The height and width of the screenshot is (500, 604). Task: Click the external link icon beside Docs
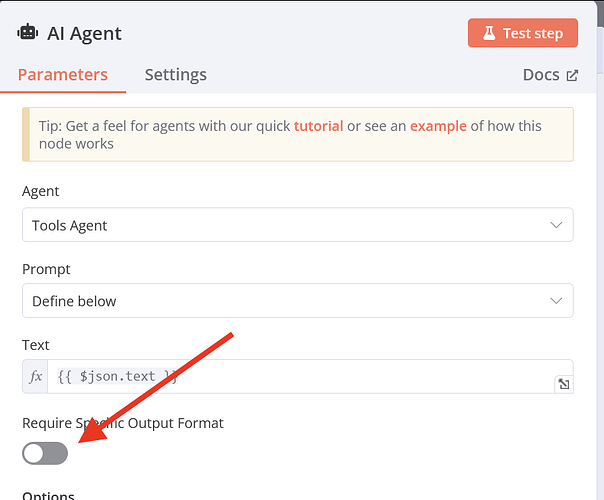(572, 75)
